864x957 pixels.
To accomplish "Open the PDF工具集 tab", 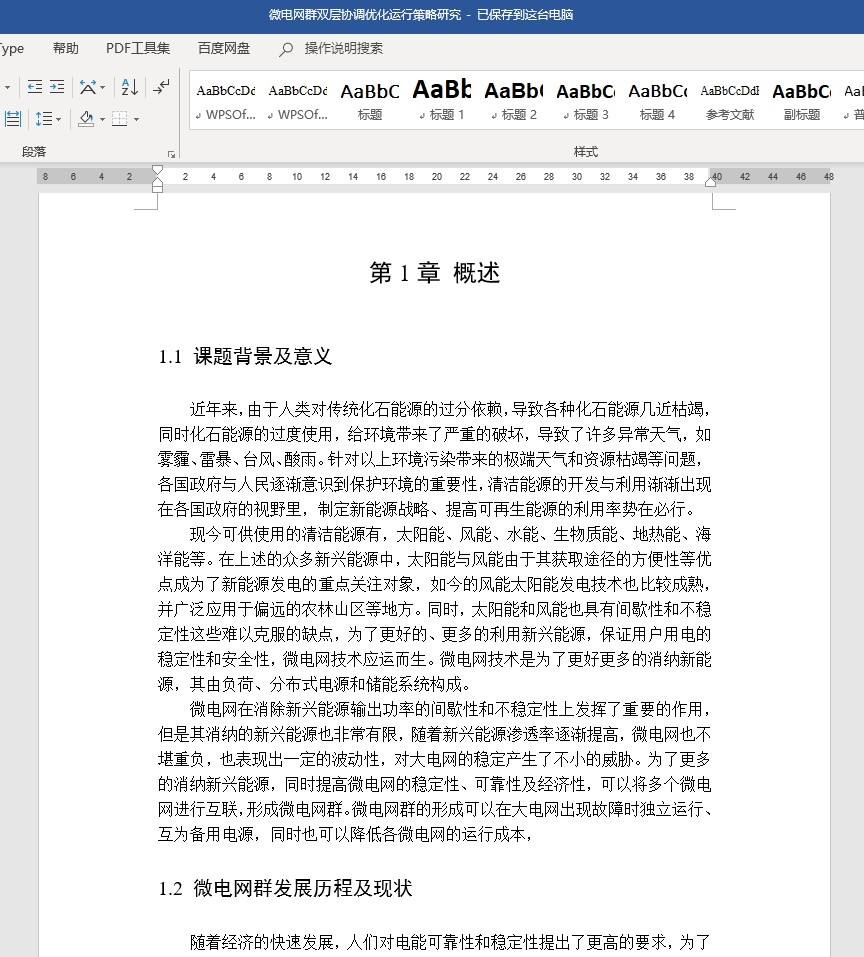I will coord(138,48).
